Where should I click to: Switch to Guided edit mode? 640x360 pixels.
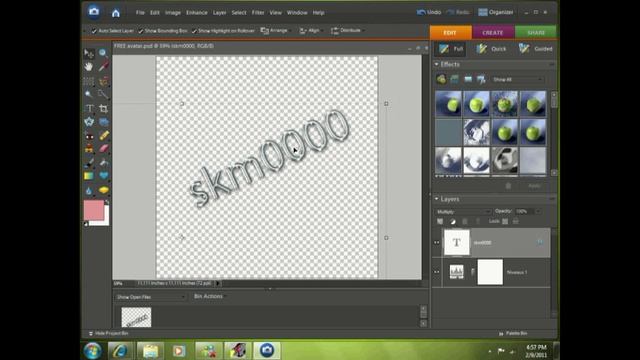[536, 49]
